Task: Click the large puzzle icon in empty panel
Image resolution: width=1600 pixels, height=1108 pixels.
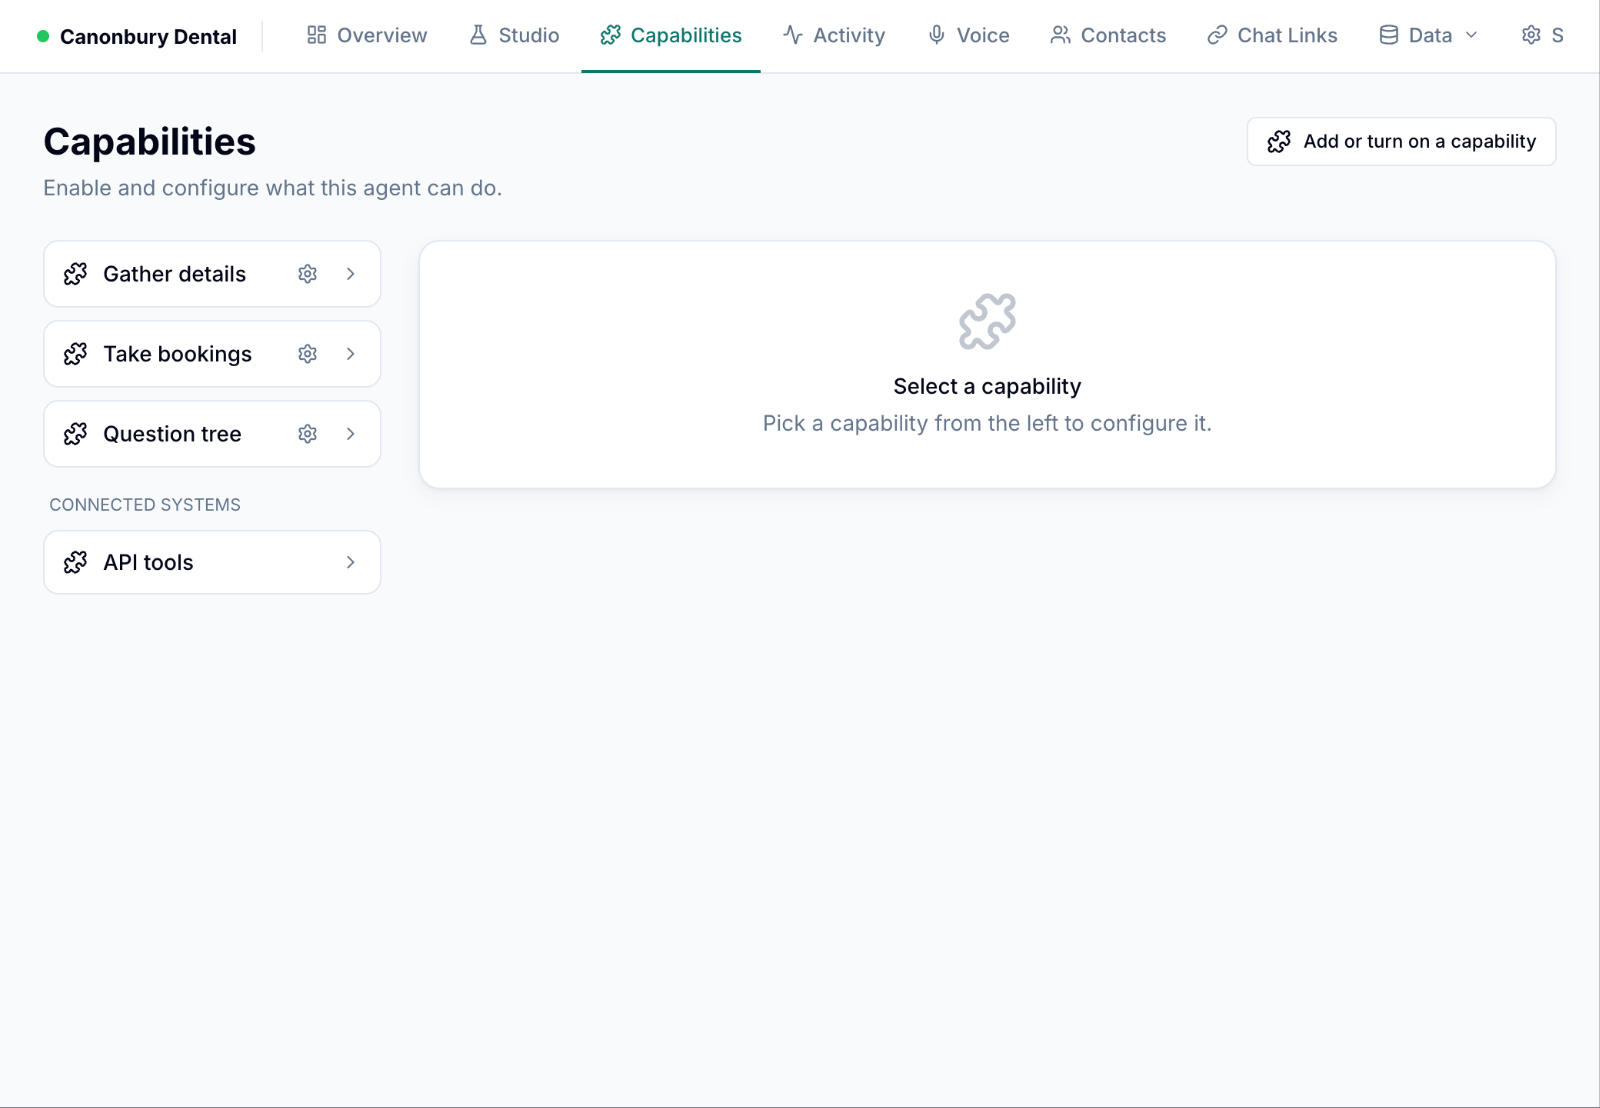Action: (987, 322)
